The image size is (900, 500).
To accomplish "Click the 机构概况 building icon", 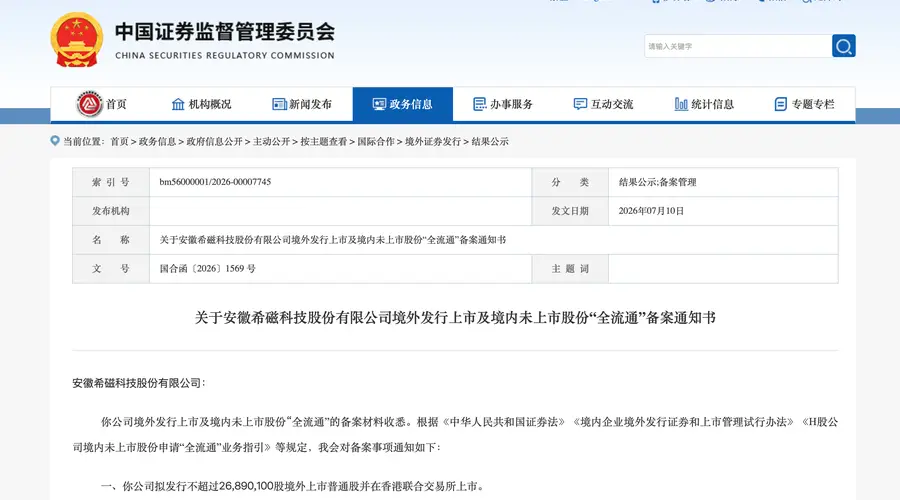I will 178,104.
